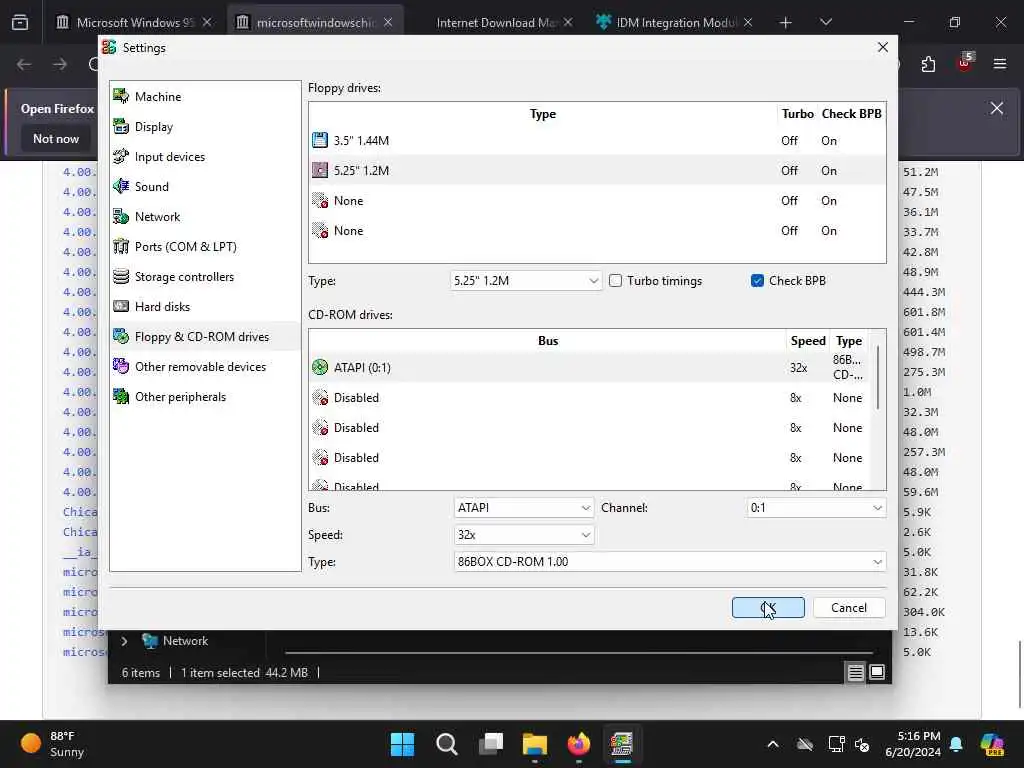This screenshot has height=768, width=1024.
Task: Open File Explorer from the taskbar
Action: [535, 744]
